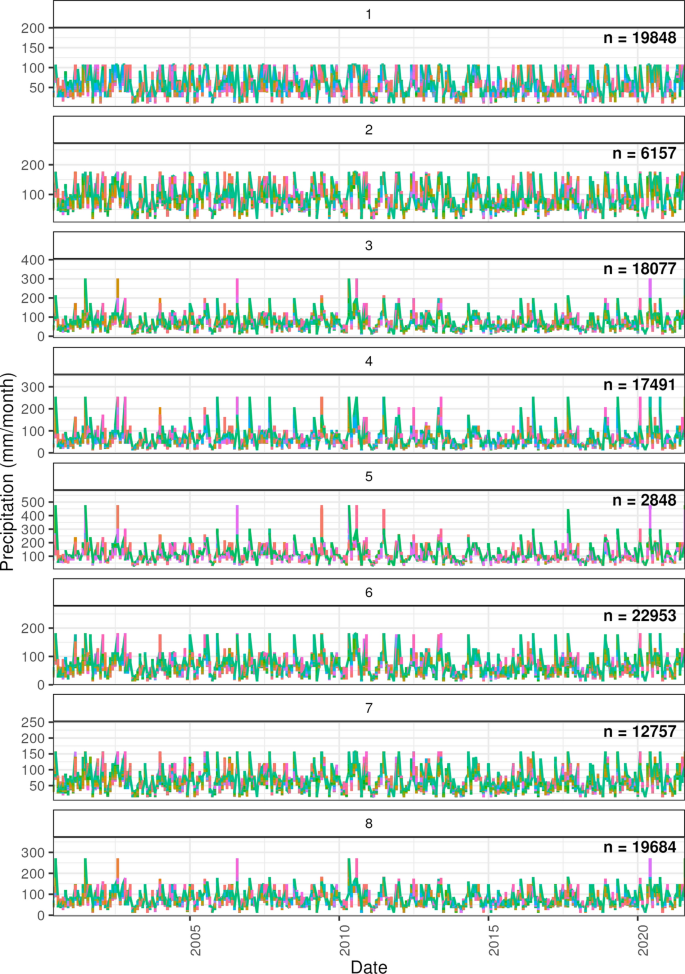Select the "n = 6157" annotation
The height and width of the screenshot is (974, 685).
644,153
